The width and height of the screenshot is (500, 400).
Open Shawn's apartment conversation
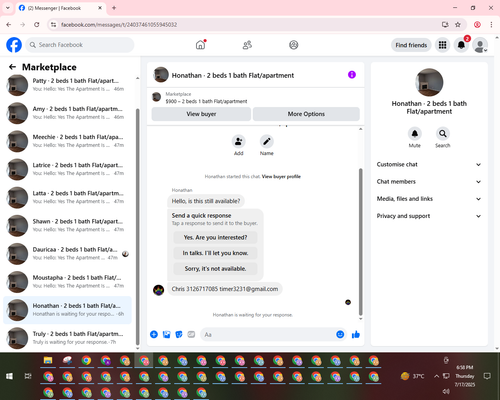67,225
